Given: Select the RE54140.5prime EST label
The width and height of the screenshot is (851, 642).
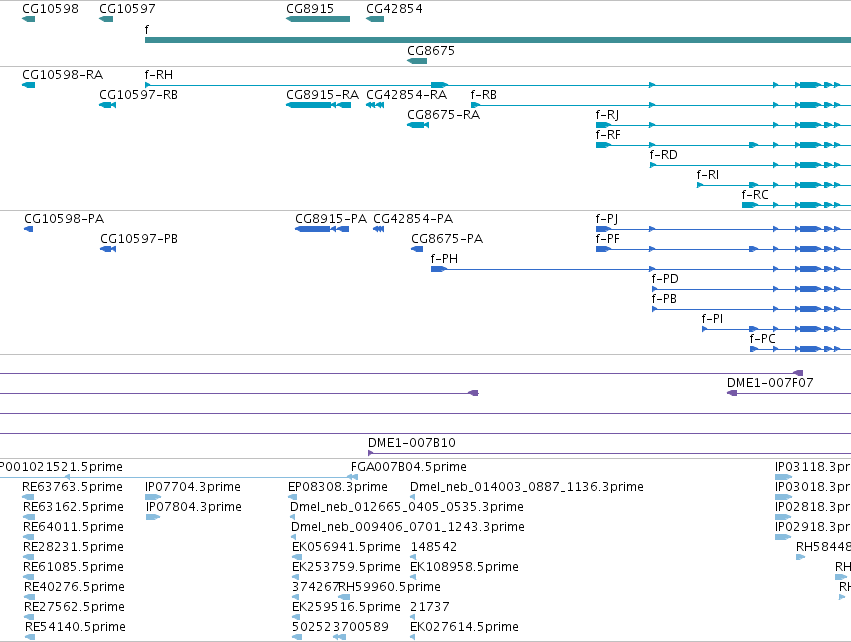Looking at the screenshot, I should [x=75, y=627].
